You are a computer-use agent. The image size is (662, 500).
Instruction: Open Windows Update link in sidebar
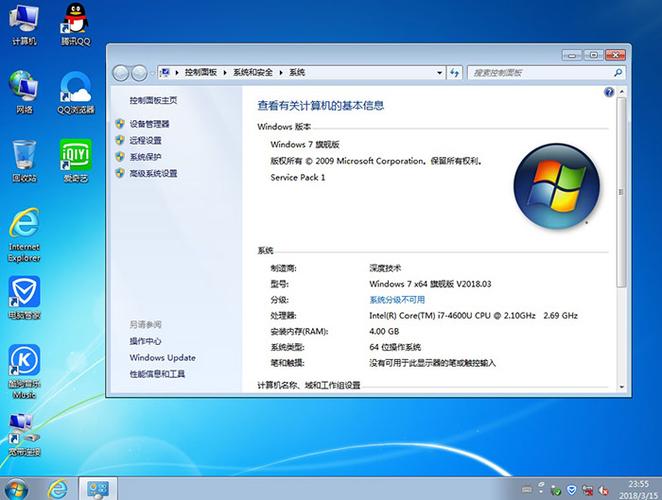162,358
